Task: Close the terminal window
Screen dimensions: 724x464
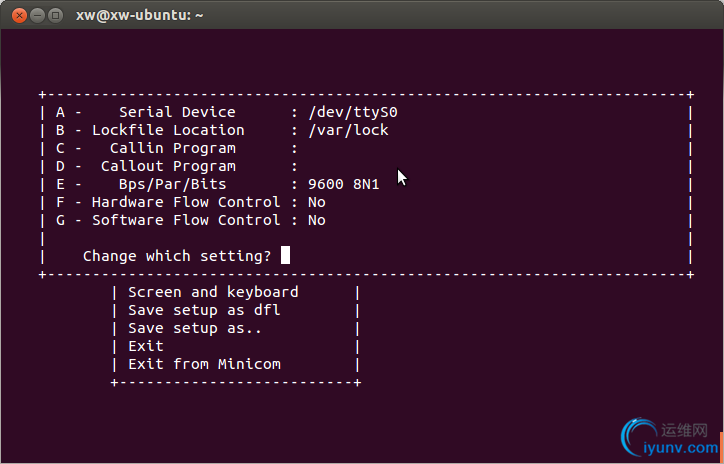Action: tap(19, 16)
